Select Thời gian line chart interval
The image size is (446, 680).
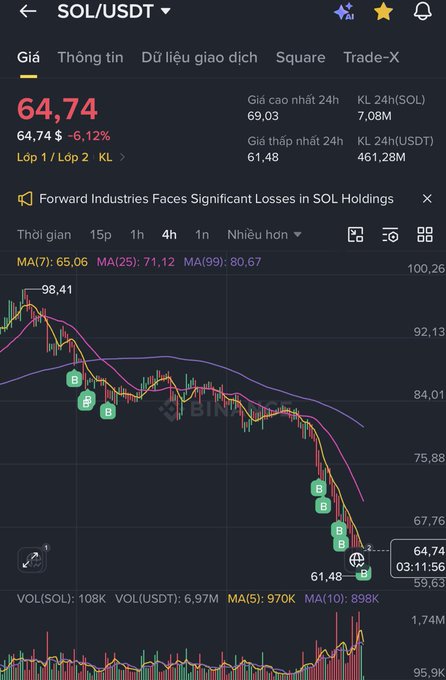pyautogui.click(x=44, y=235)
